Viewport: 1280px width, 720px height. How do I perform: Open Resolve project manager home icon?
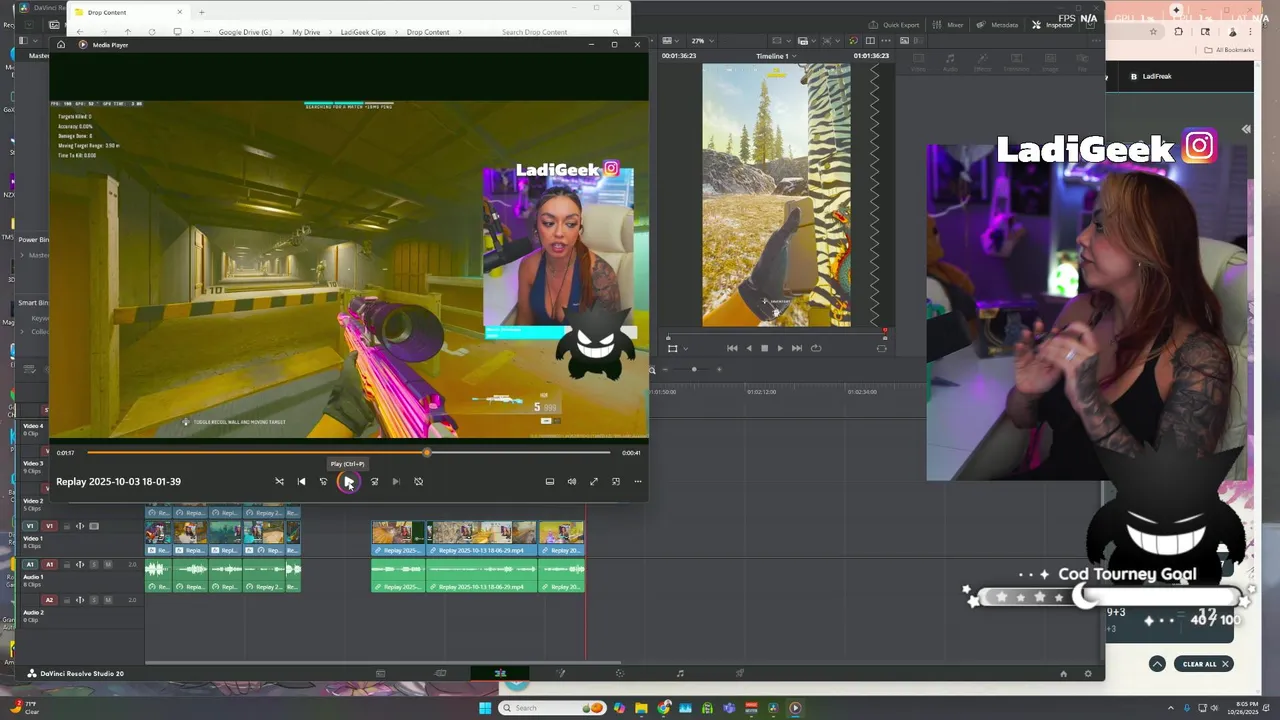1063,674
